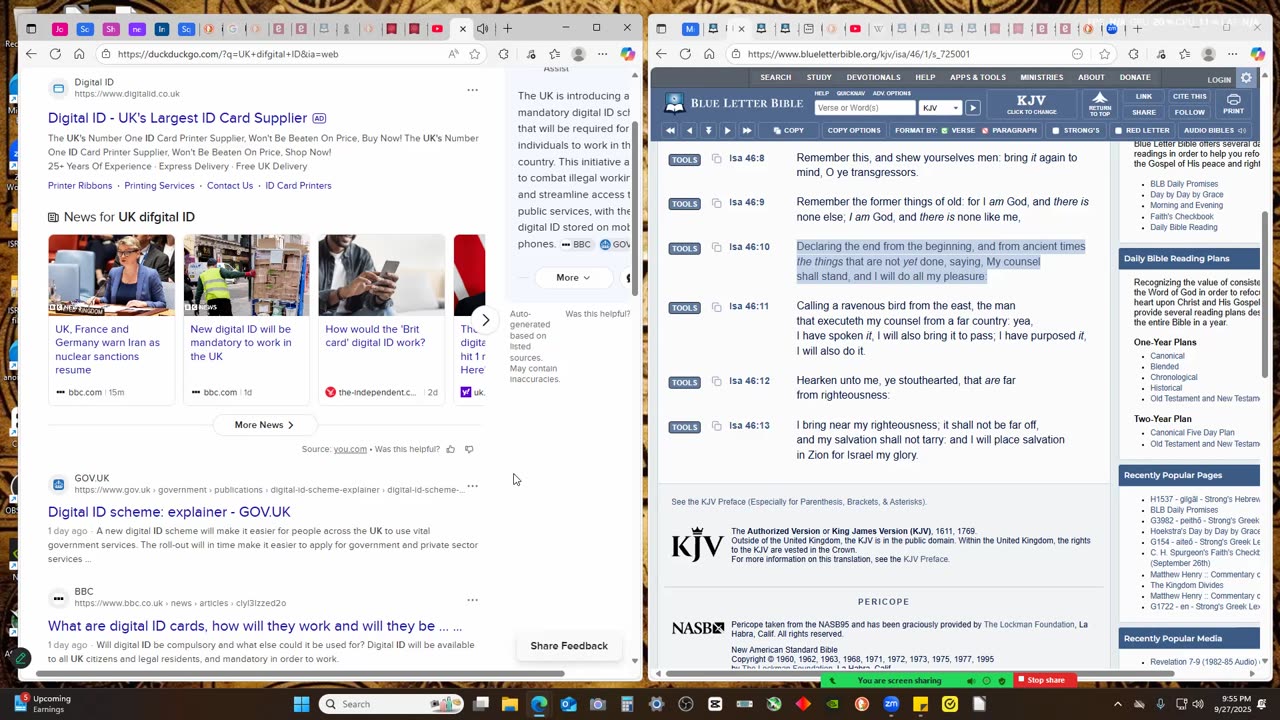Open Audio Bibles speaker option
This screenshot has width=1280, height=720.
1214,130
